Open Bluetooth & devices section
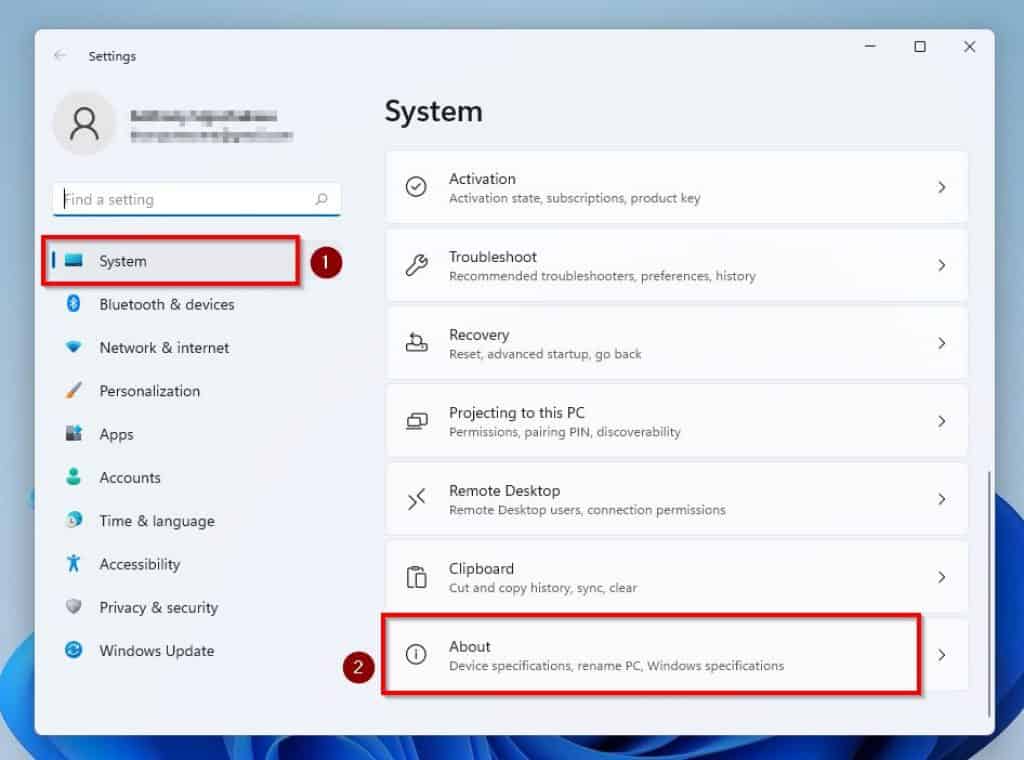Screen dimensions: 1024x760 point(167,304)
